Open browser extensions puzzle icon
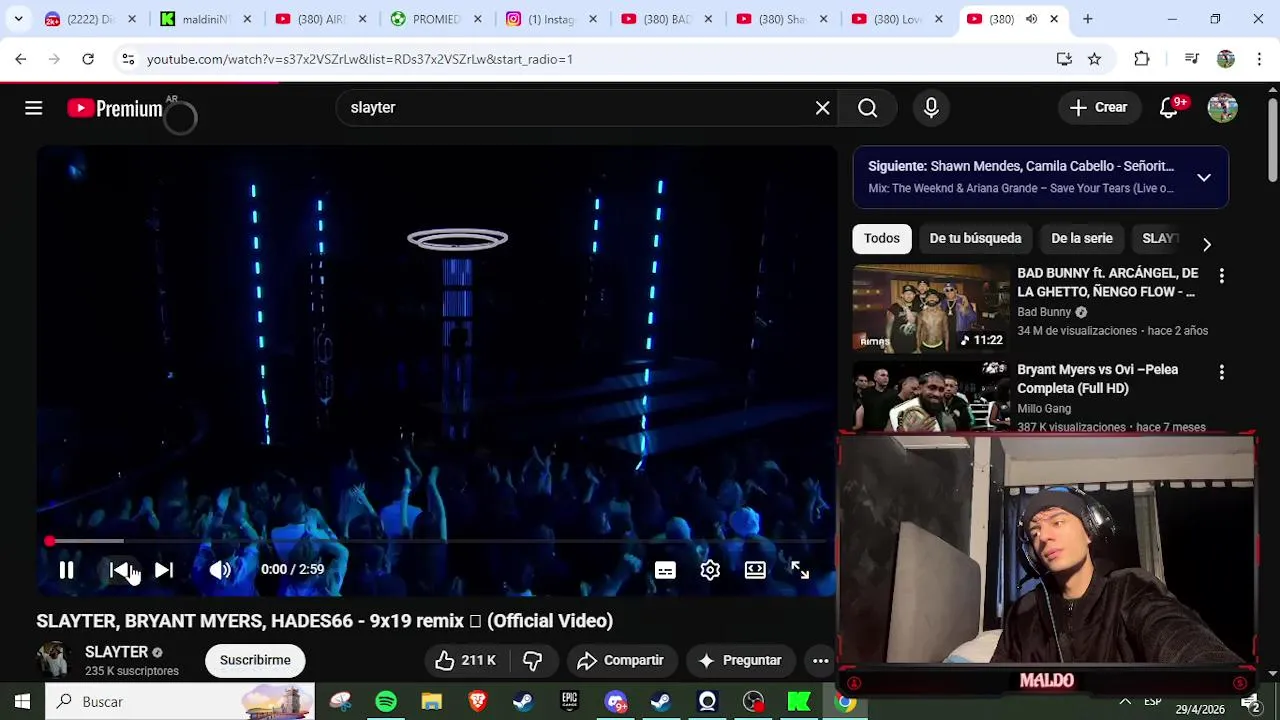Viewport: 1280px width, 720px height. 1141,60
